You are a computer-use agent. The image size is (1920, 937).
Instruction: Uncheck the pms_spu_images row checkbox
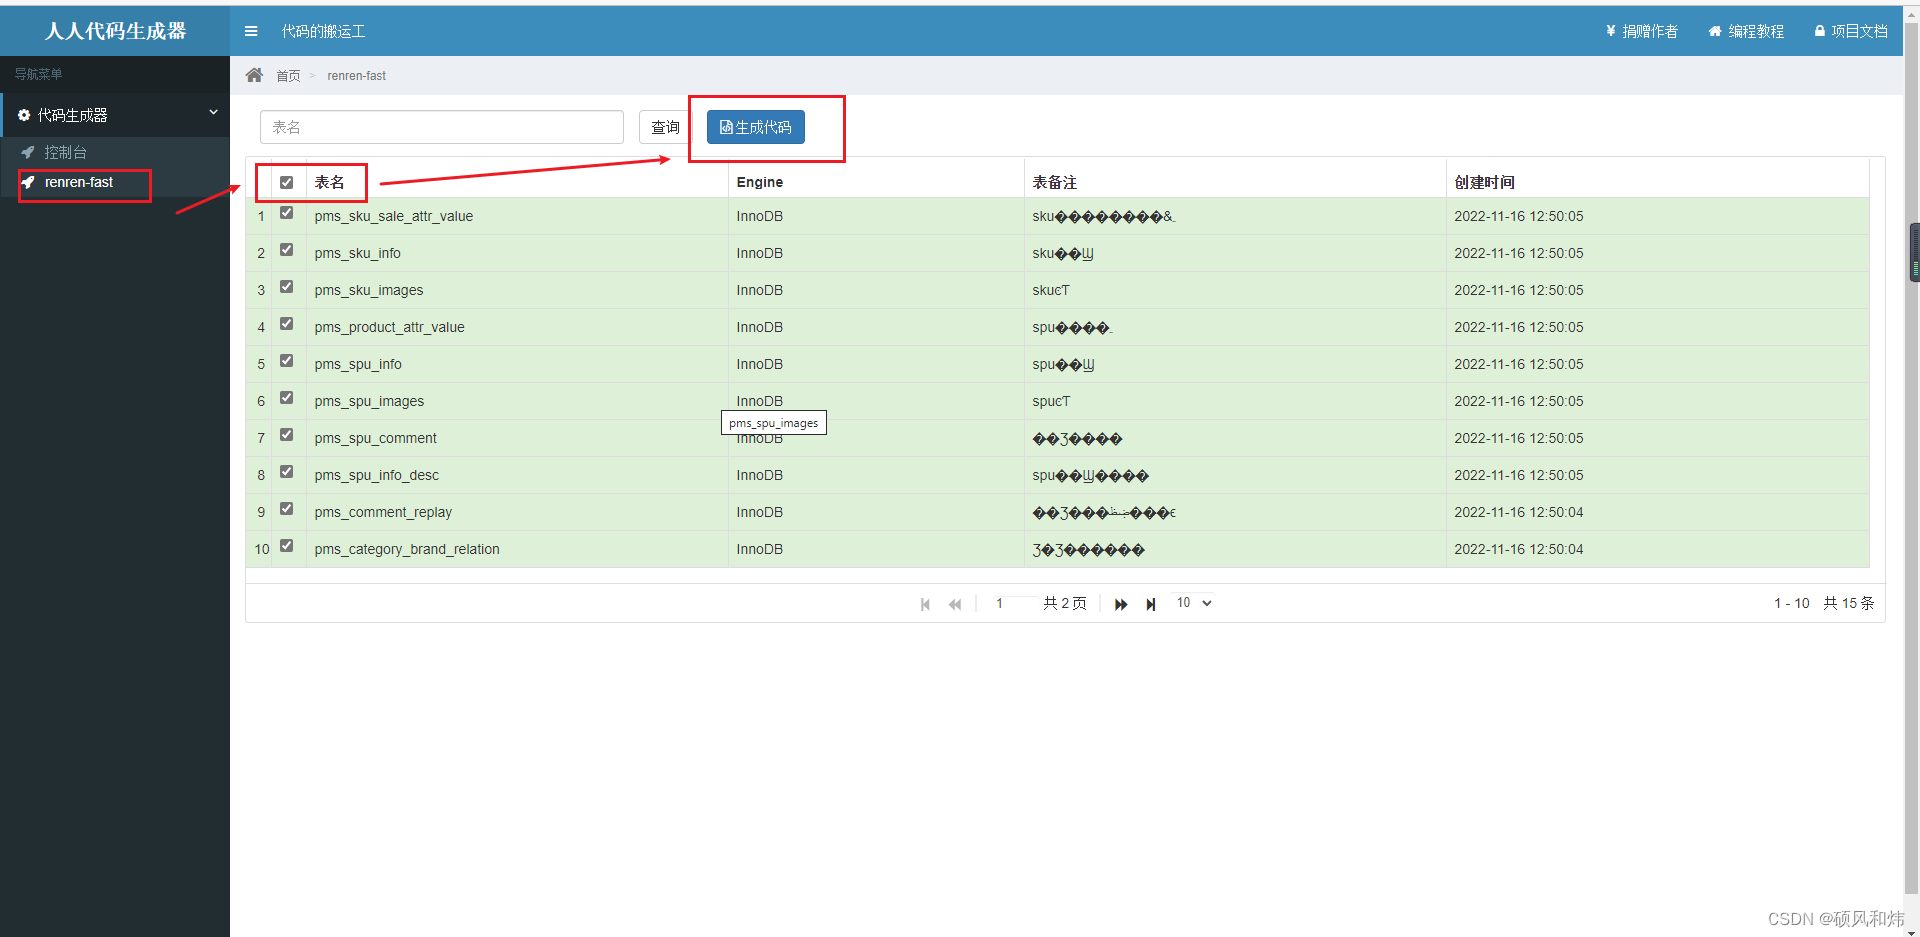(287, 398)
